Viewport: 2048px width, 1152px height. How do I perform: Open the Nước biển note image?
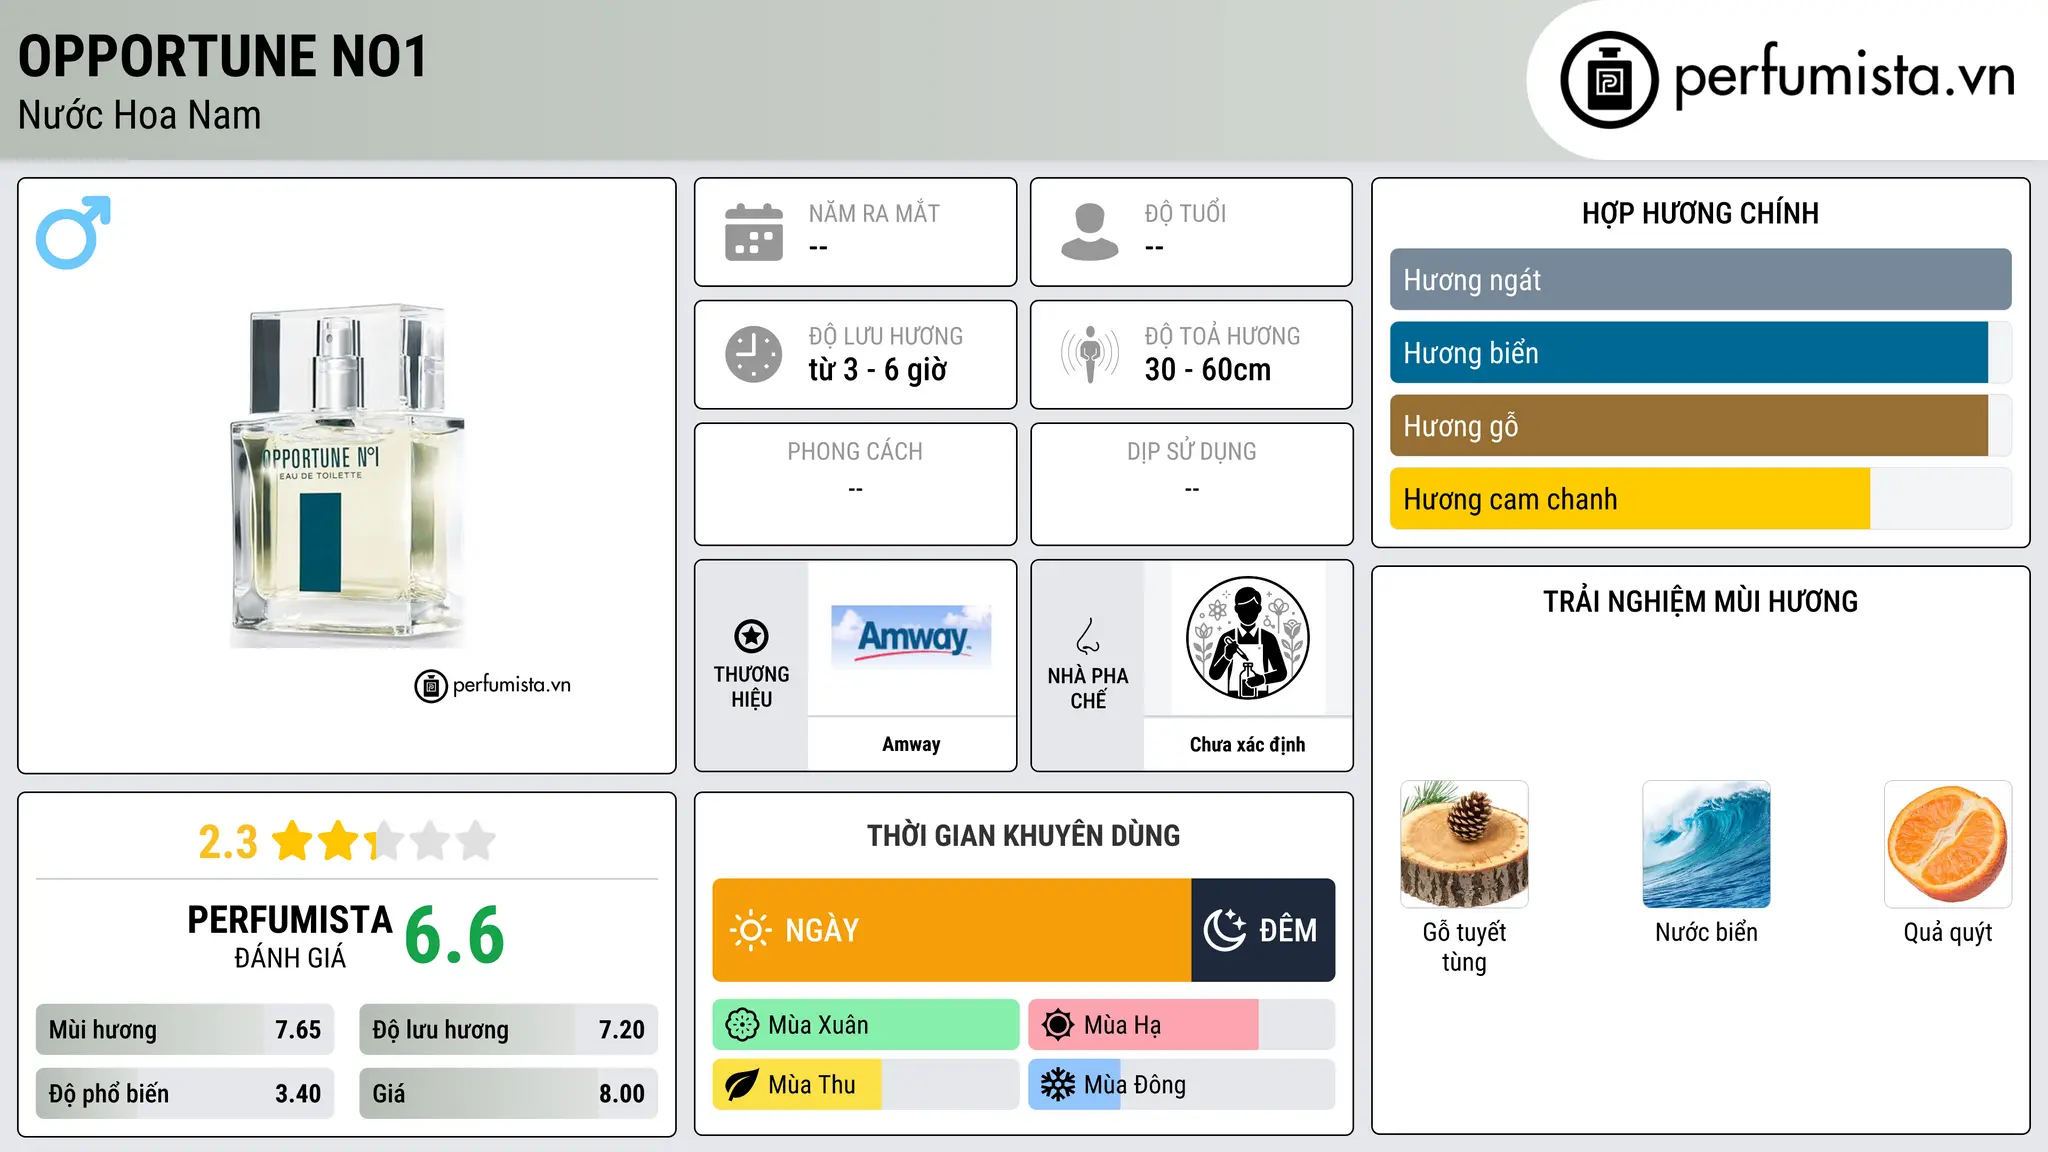pyautogui.click(x=1706, y=844)
